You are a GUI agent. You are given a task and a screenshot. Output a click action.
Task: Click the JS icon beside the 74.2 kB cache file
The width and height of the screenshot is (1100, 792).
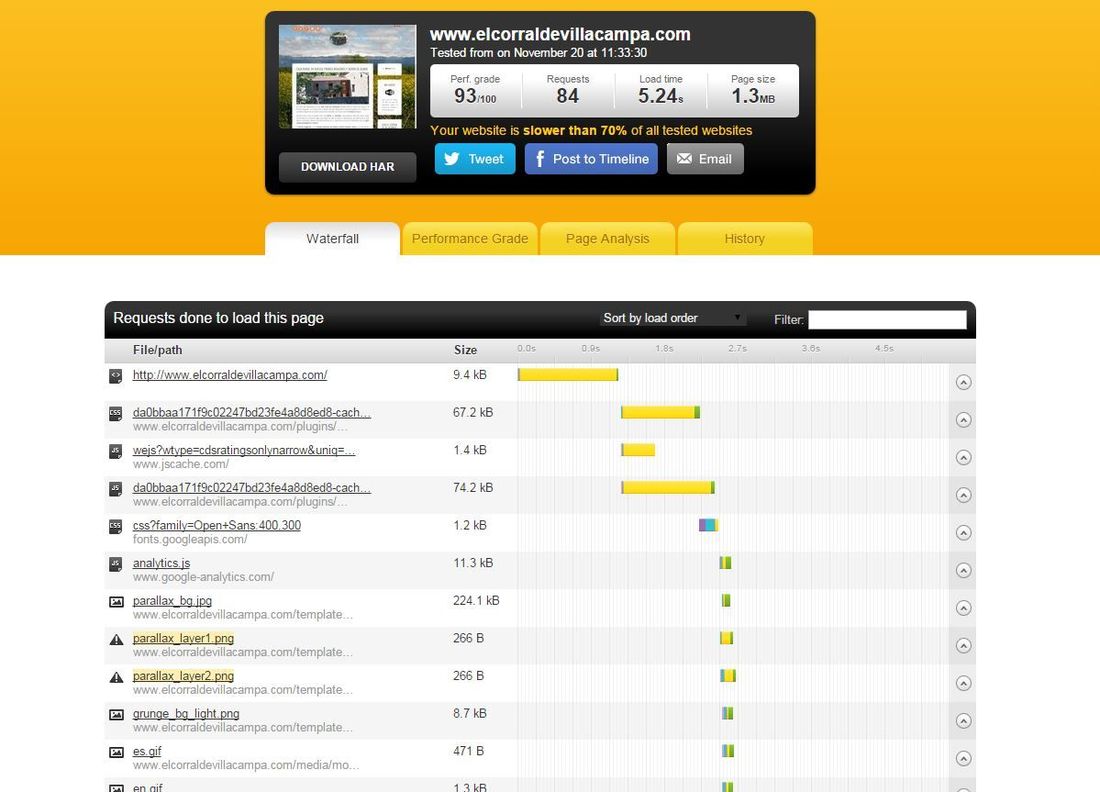click(x=116, y=489)
